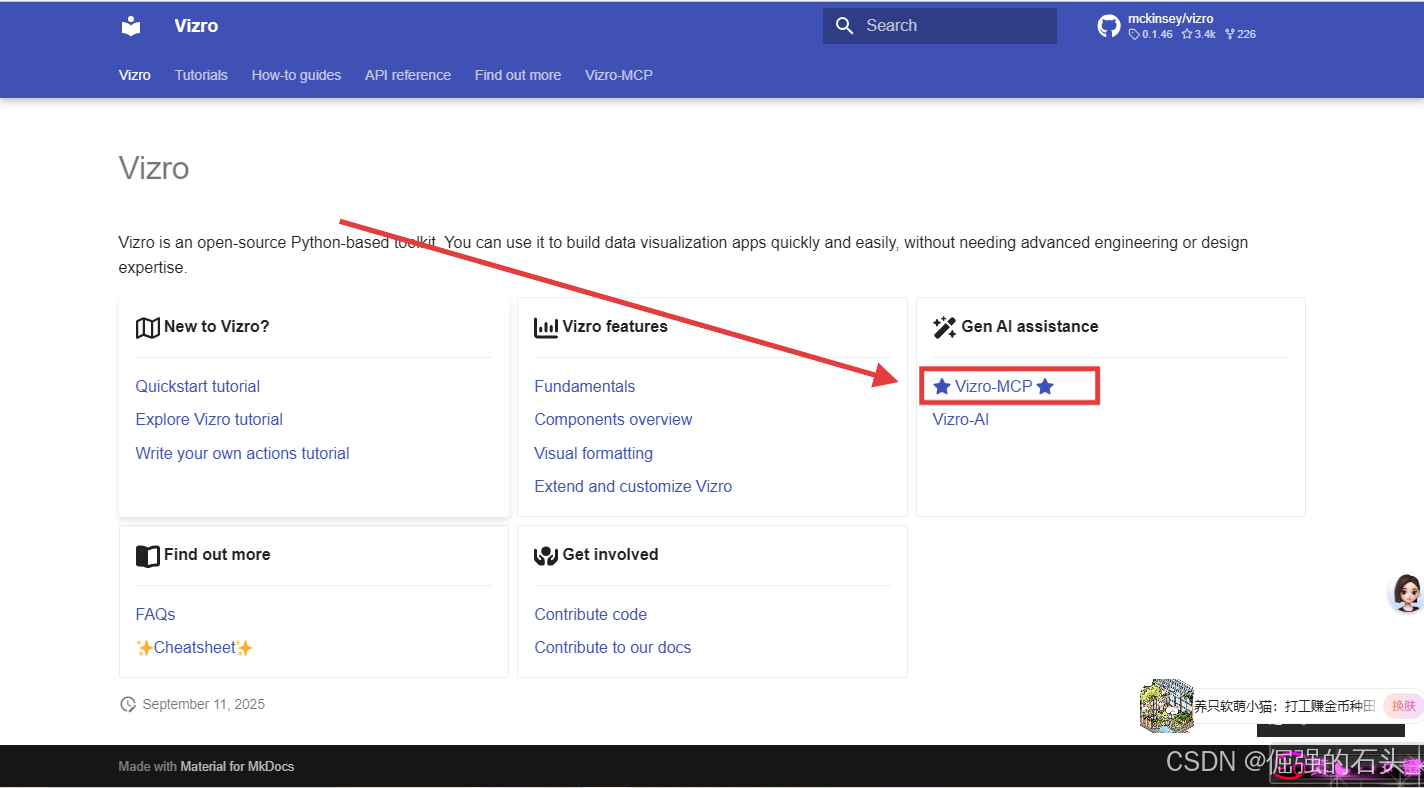
Task: Click the chart icon beside Vizro features
Action: [x=546, y=327]
